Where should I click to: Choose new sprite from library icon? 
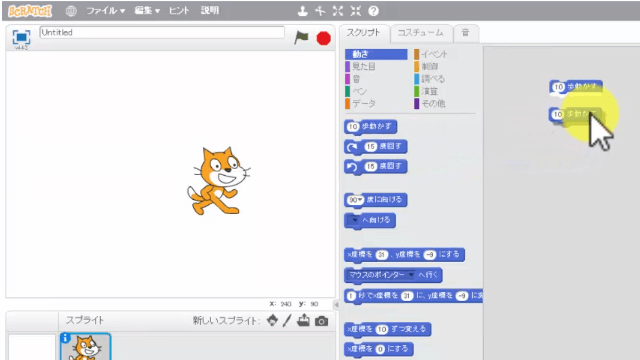click(272, 321)
